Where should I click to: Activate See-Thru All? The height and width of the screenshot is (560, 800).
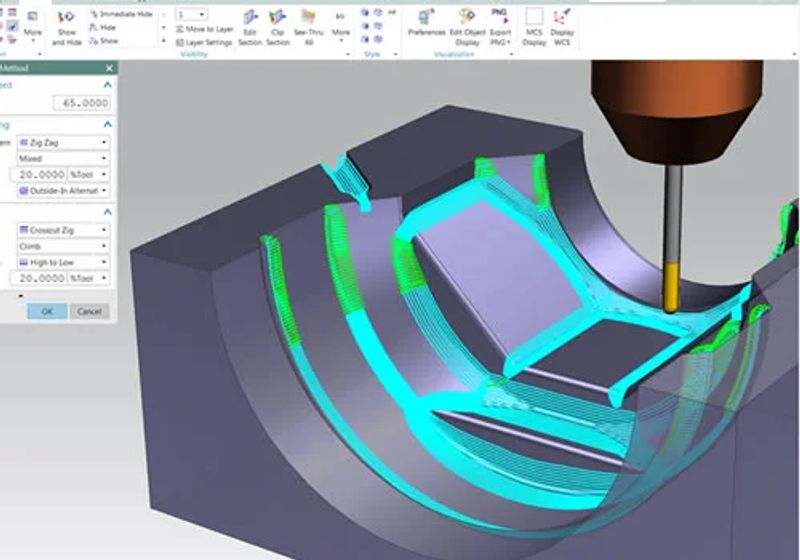(x=309, y=28)
